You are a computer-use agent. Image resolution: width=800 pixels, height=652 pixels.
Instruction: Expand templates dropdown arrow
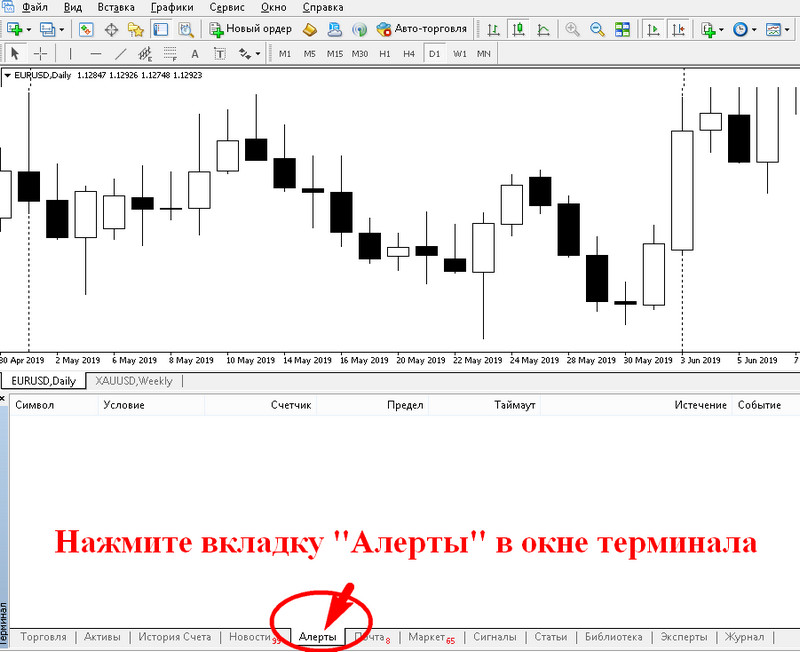tap(788, 30)
